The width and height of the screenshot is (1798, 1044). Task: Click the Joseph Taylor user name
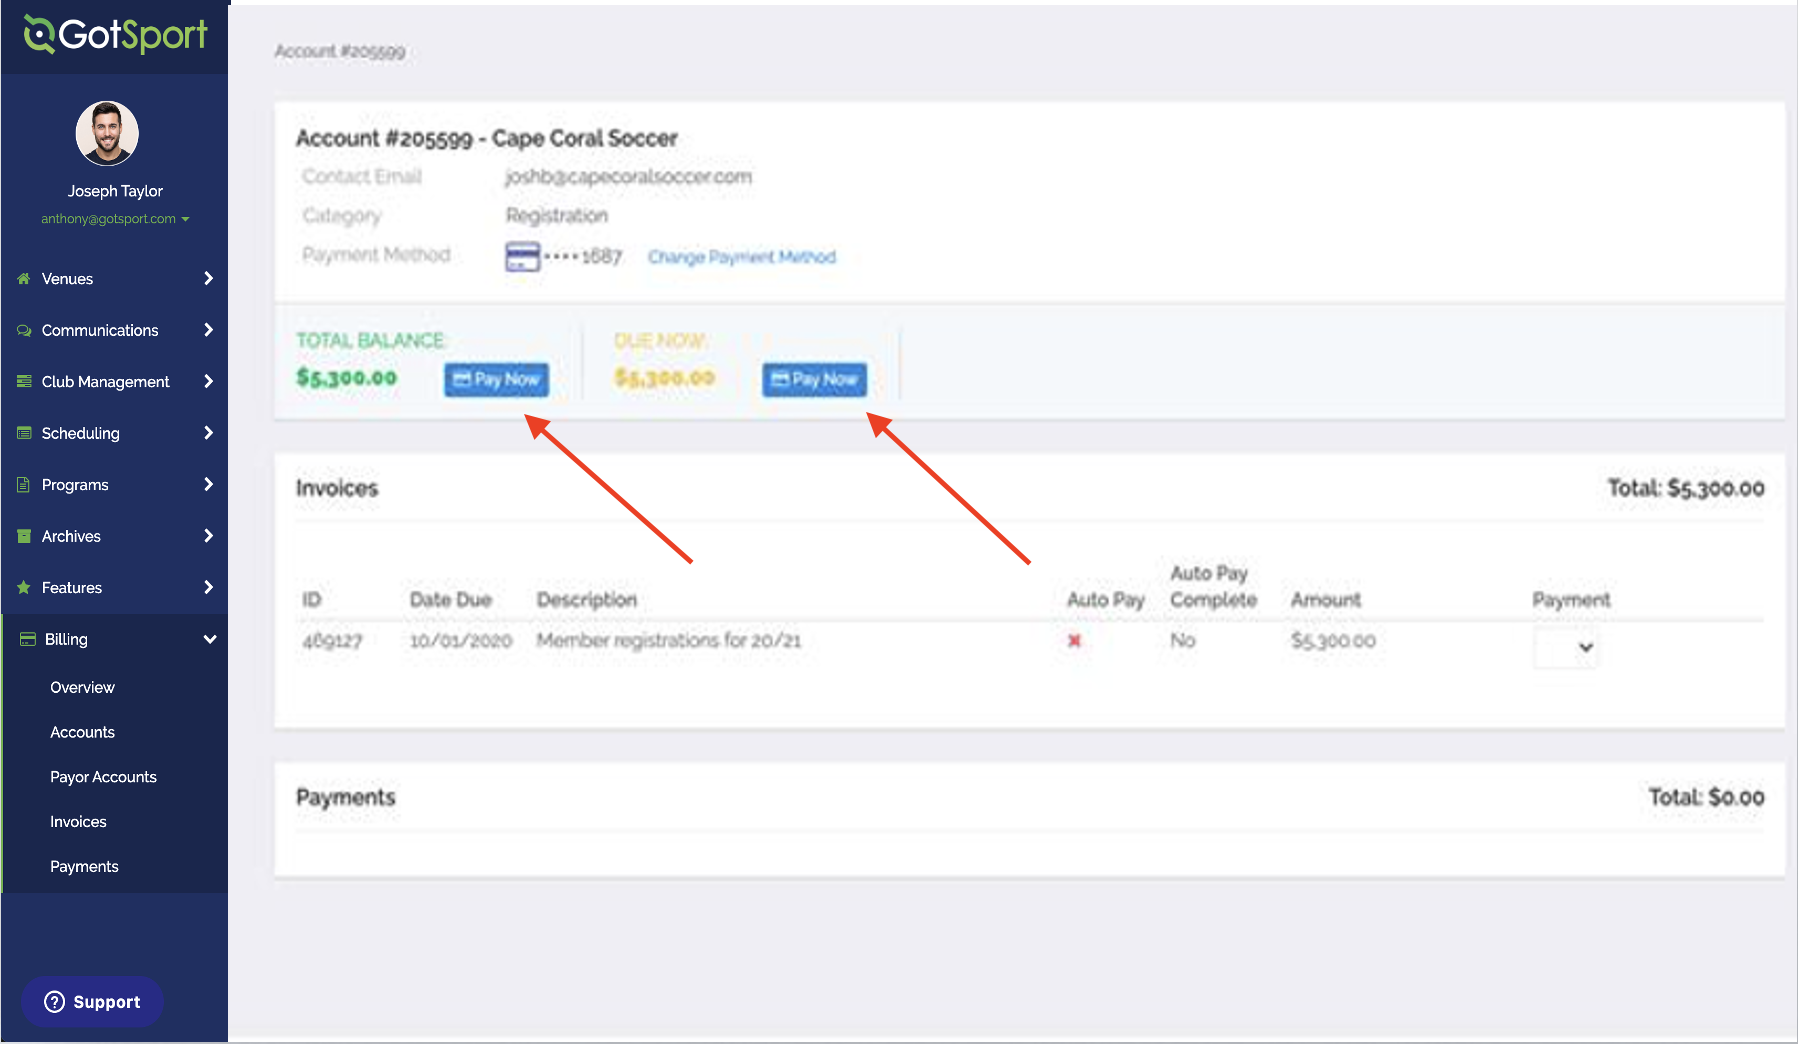point(115,191)
